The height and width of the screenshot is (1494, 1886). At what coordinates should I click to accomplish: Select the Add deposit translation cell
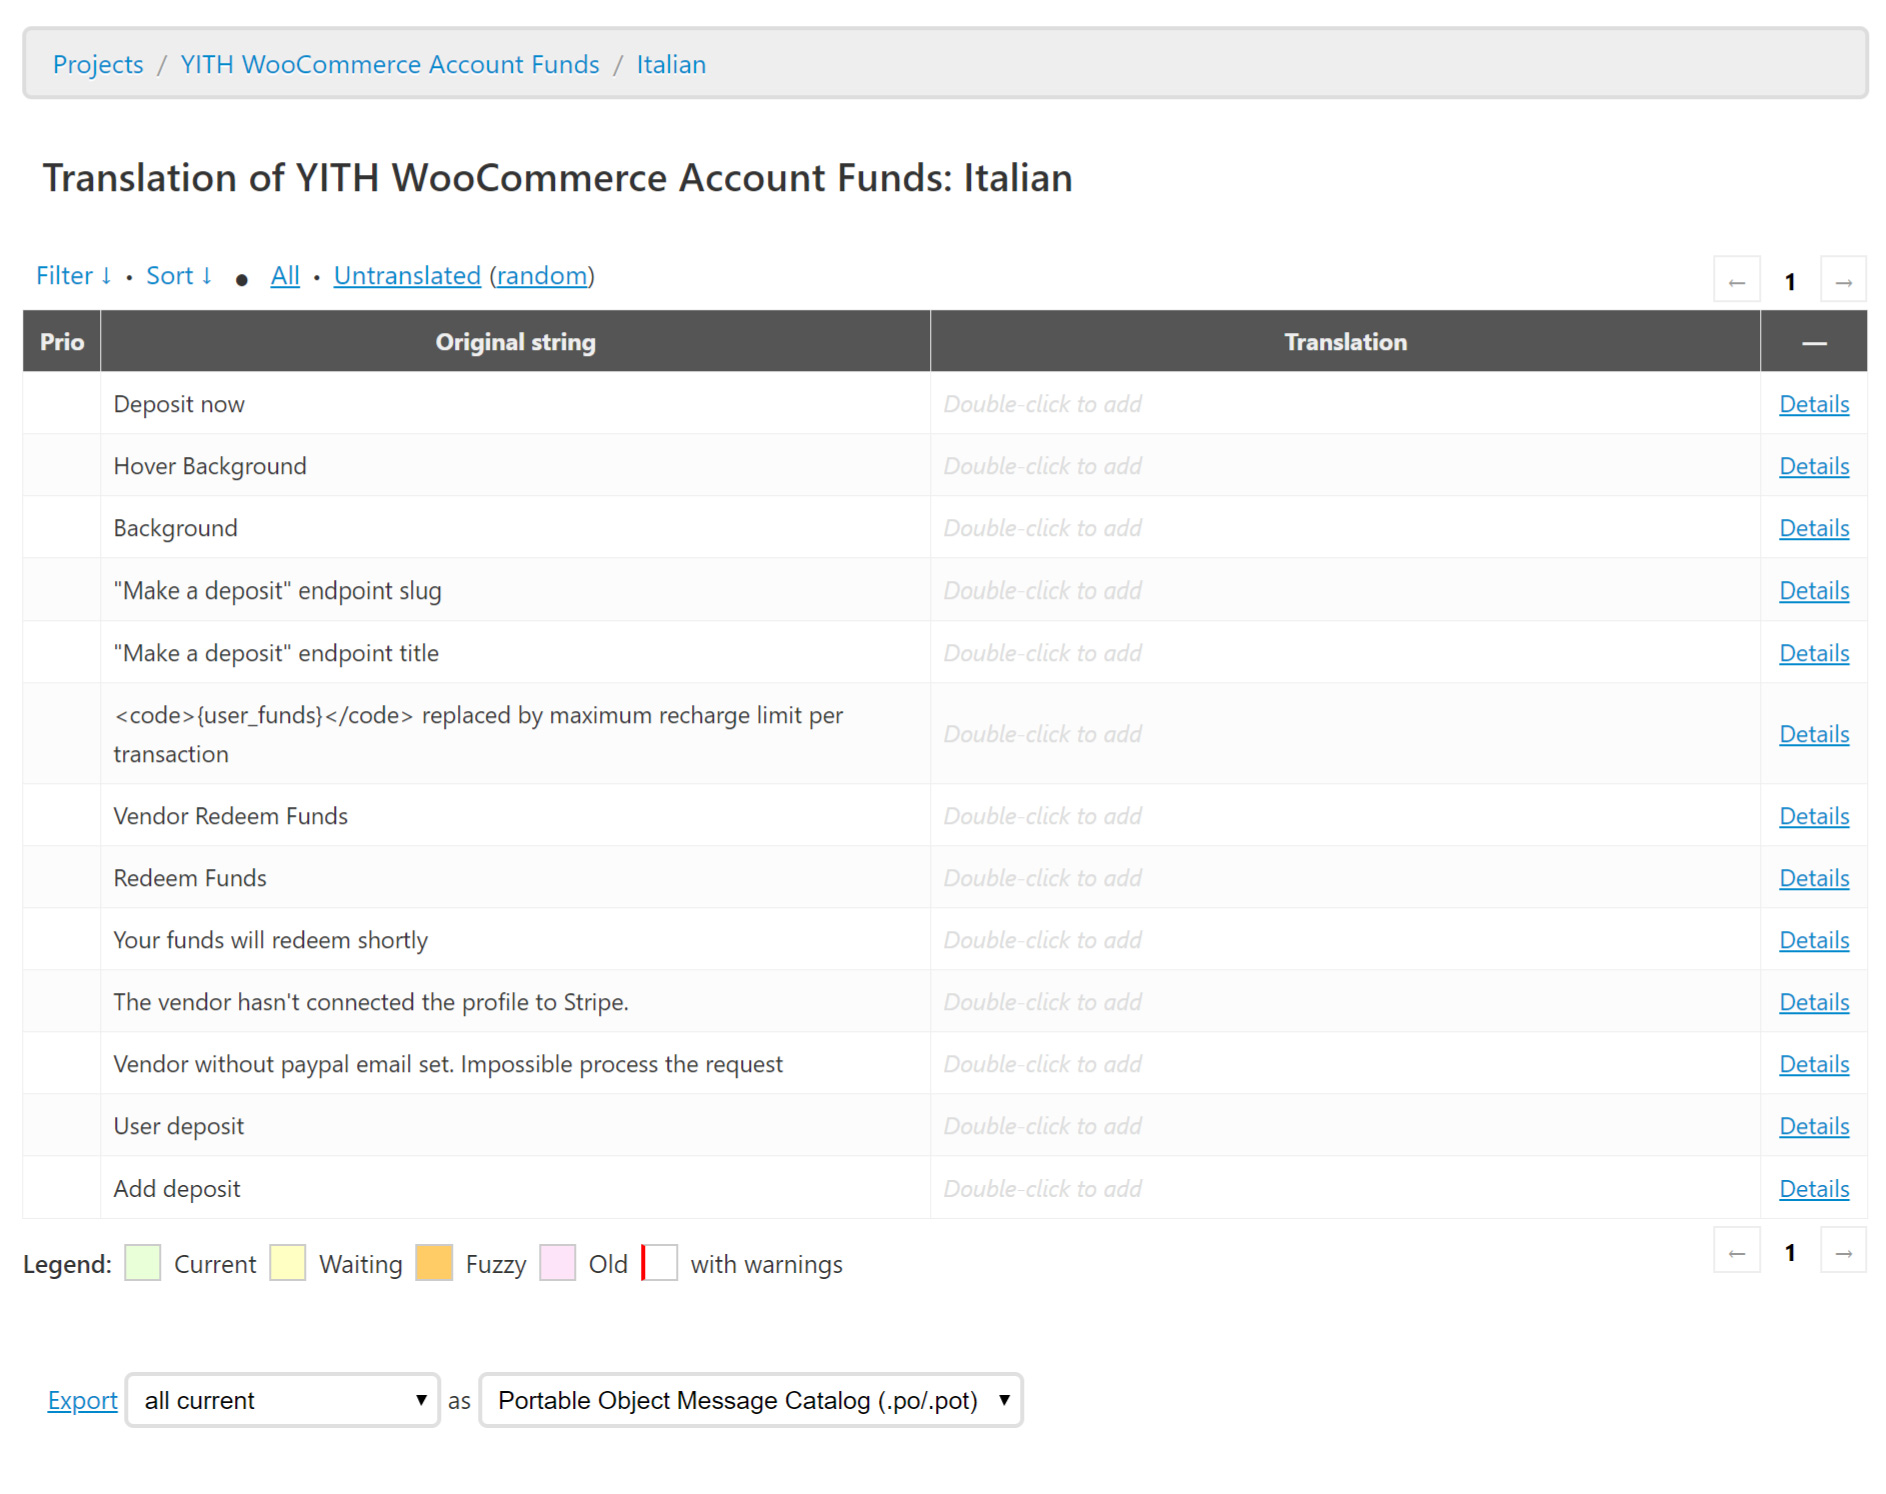pyautogui.click(x=1345, y=1189)
